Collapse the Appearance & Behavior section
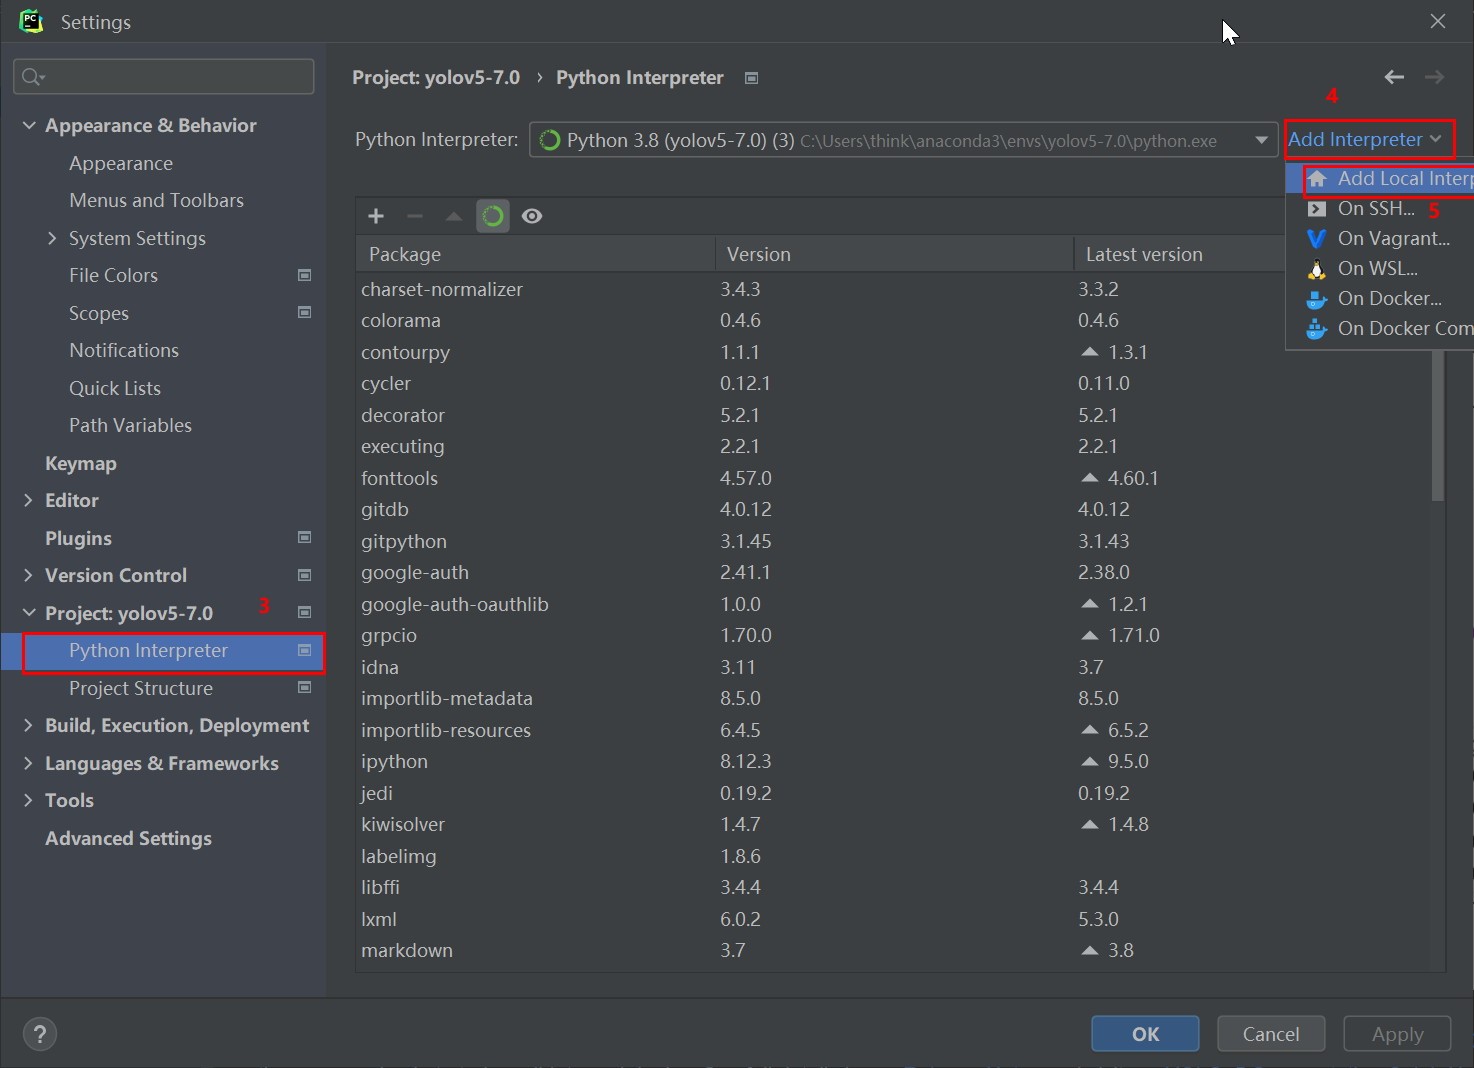 (x=29, y=125)
